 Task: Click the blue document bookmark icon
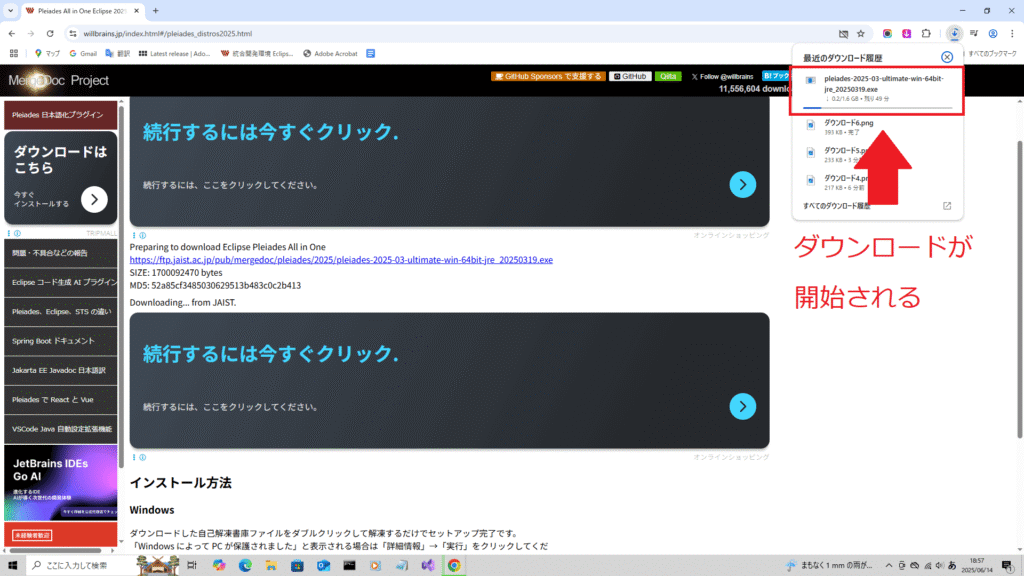tap(370, 54)
